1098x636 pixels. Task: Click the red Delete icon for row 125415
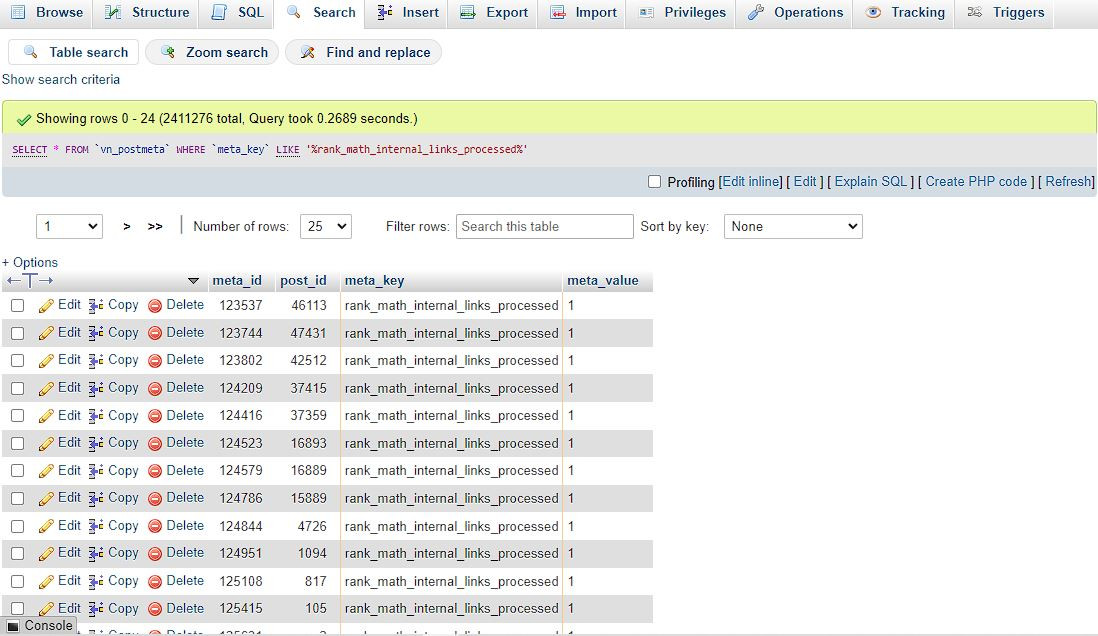click(155, 609)
